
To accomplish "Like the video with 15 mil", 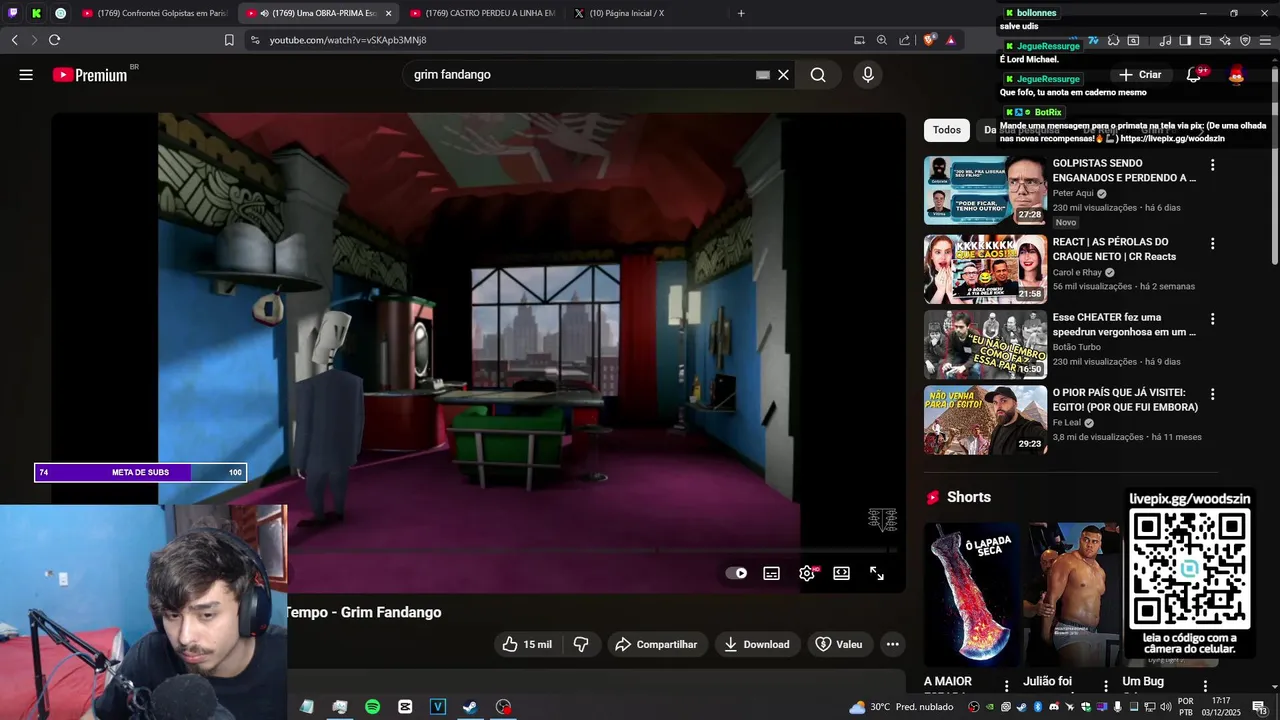I will (527, 644).
